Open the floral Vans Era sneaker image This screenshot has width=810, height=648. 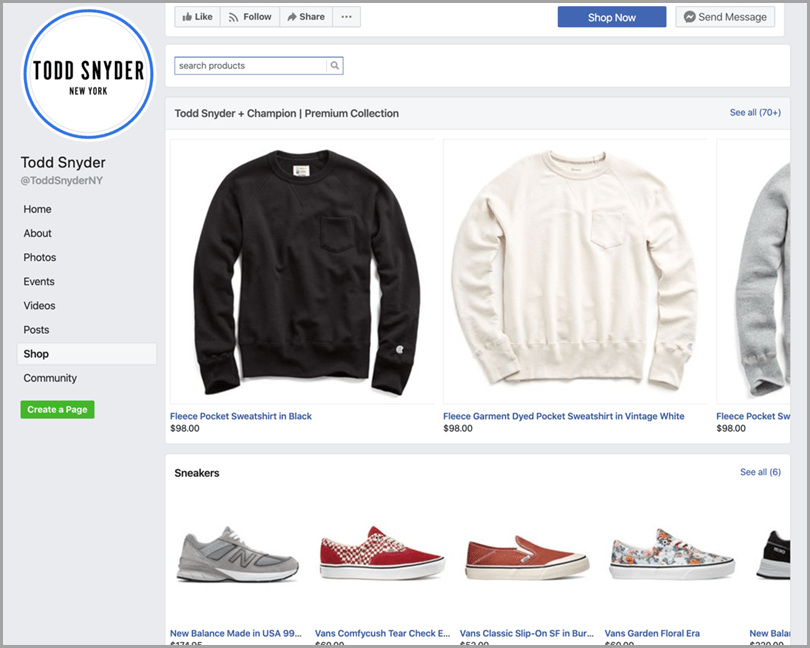tap(672, 556)
